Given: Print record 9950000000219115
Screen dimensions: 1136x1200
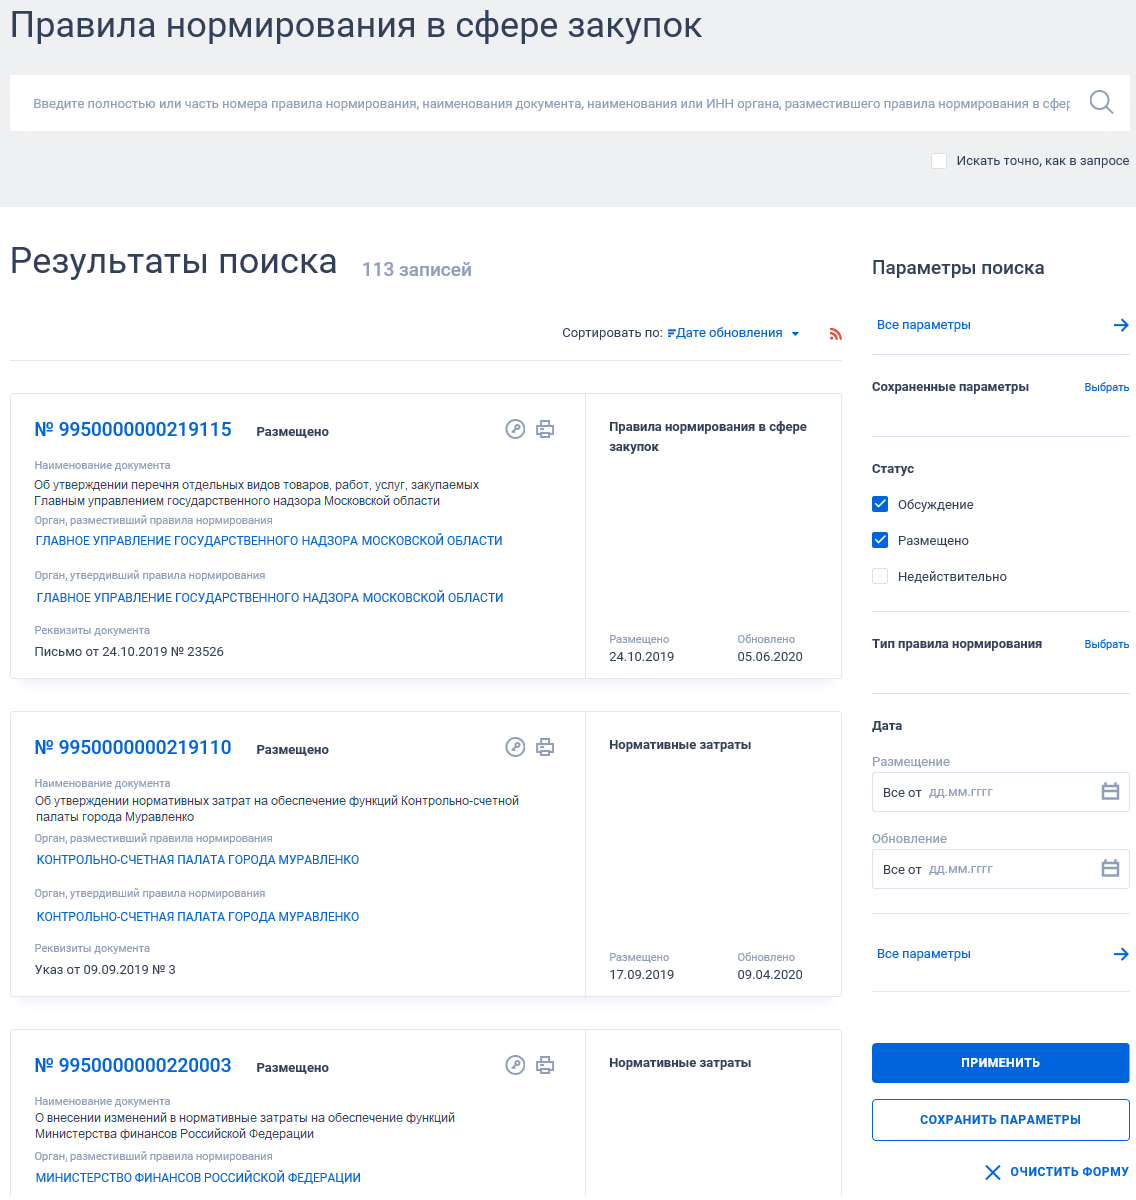Looking at the screenshot, I should click(x=545, y=429).
